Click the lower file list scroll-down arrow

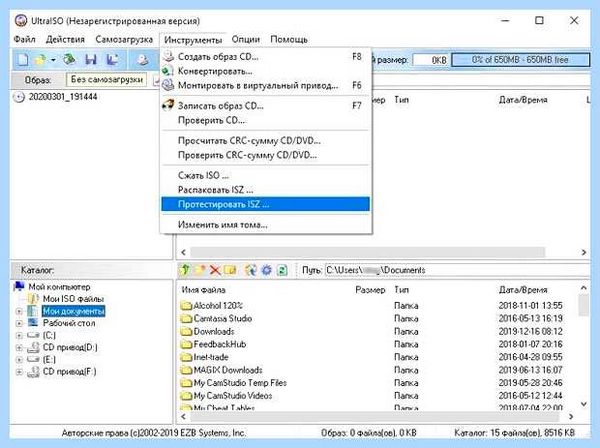[x=584, y=404]
